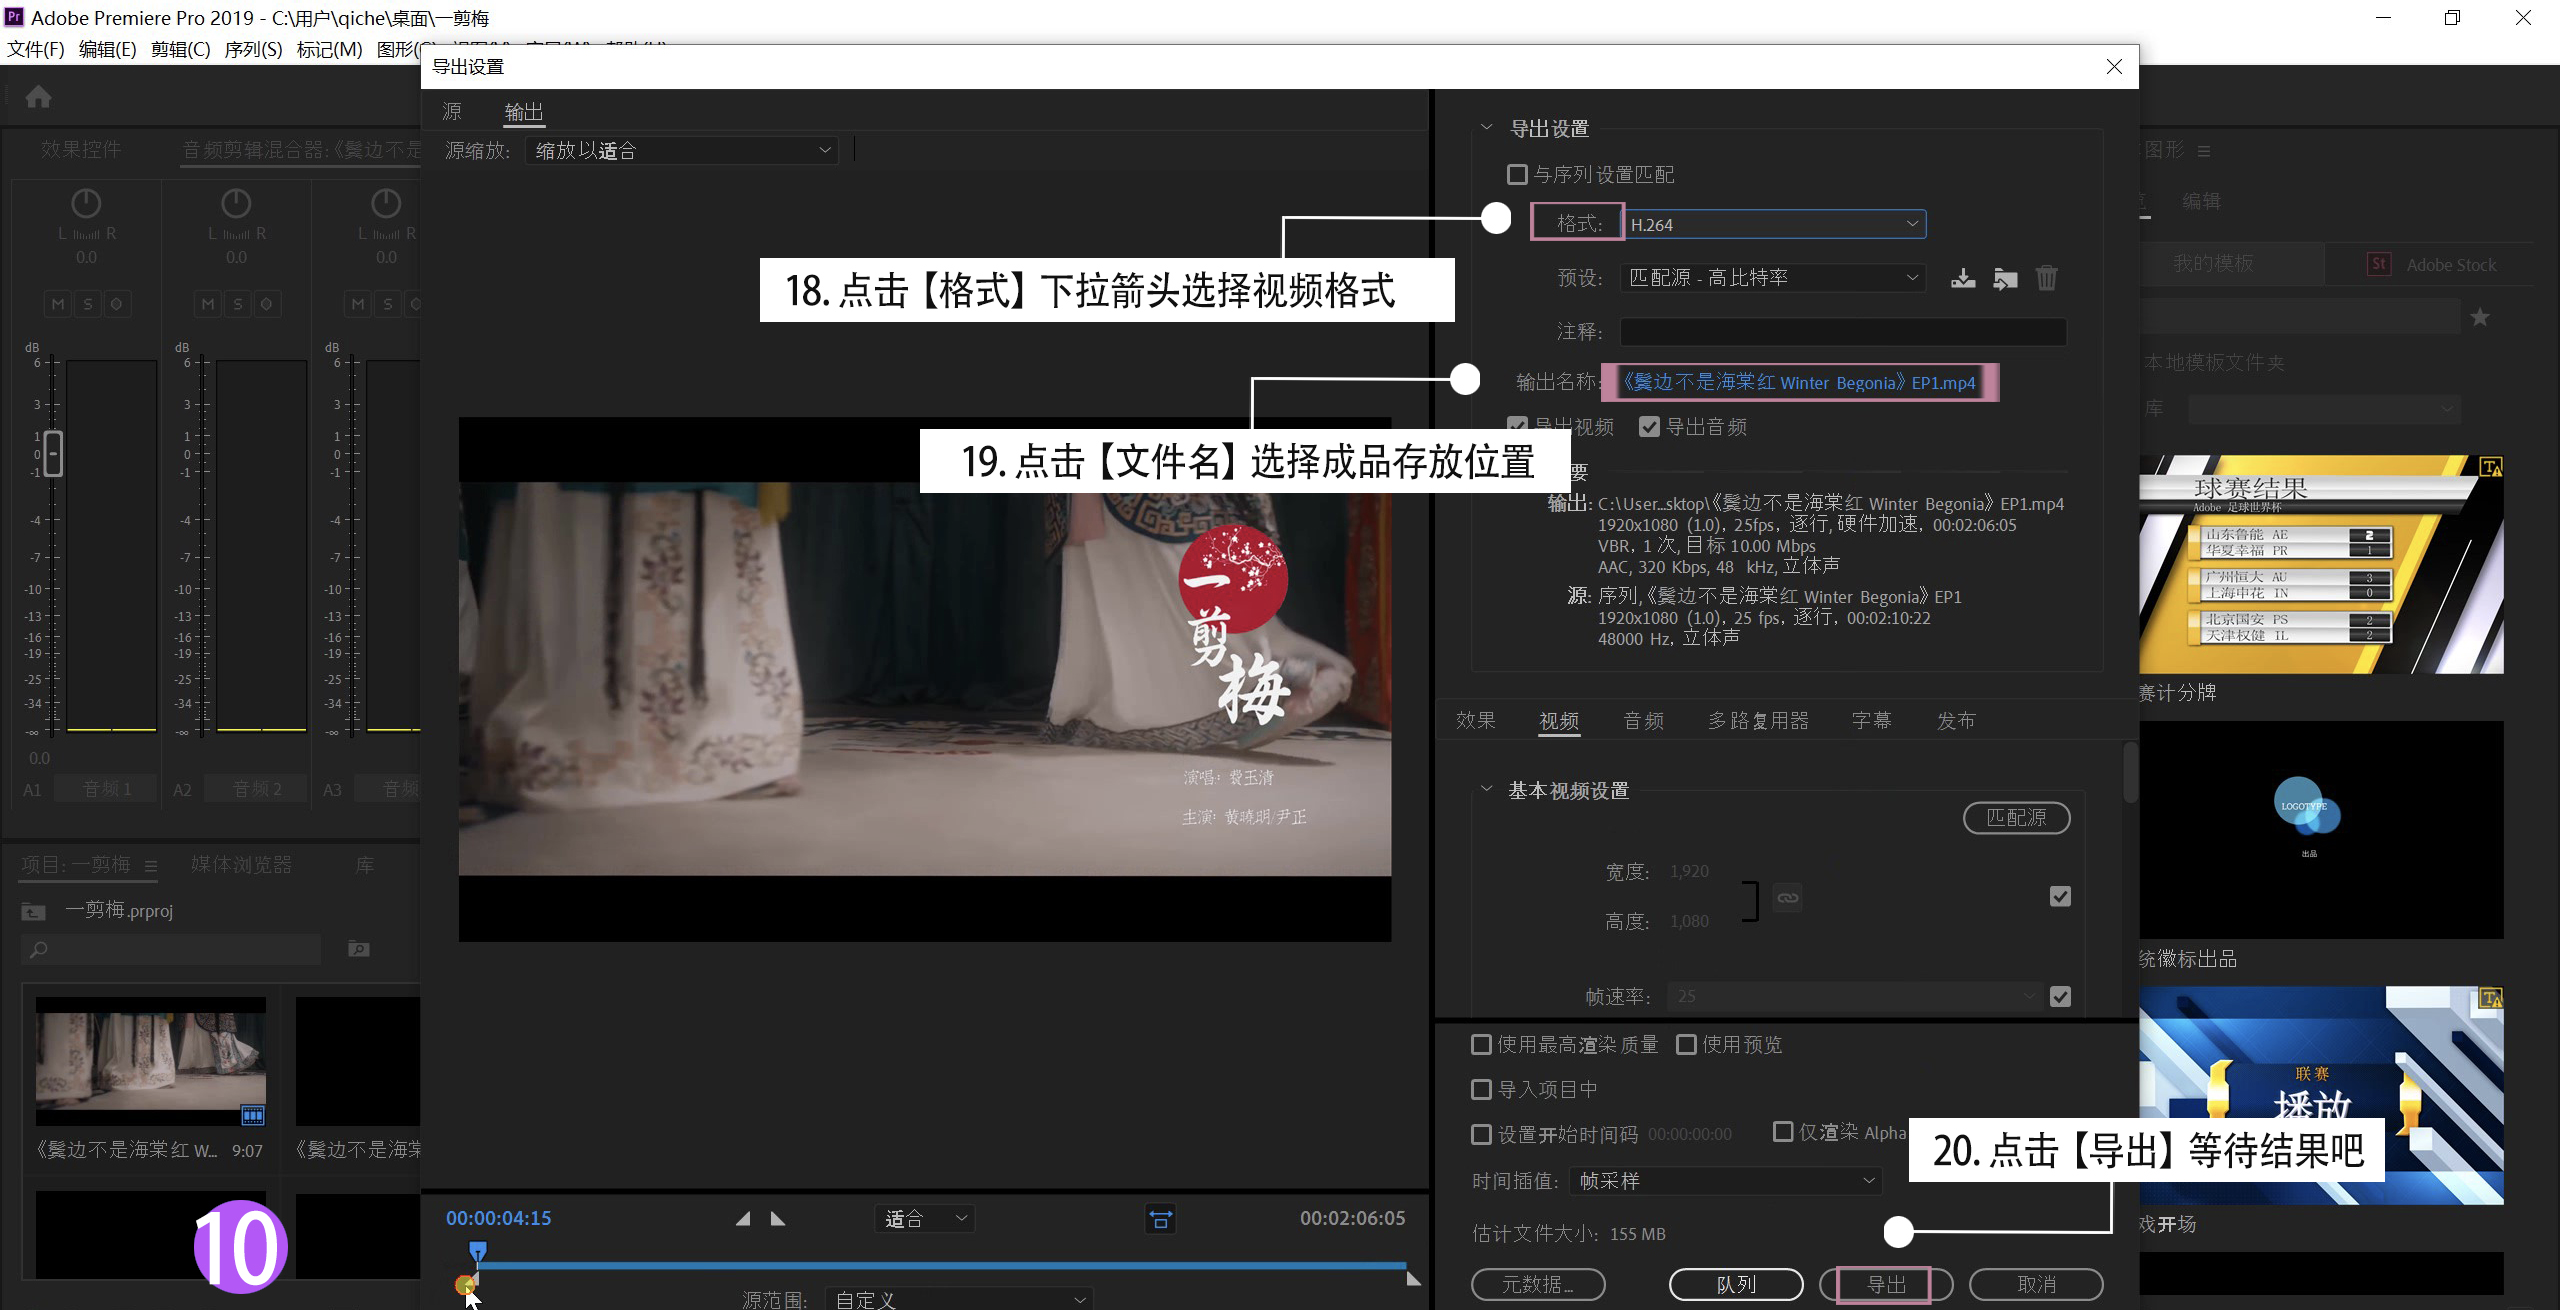
Task: Enable 使用预览 checkbox
Action: click(x=1686, y=1044)
